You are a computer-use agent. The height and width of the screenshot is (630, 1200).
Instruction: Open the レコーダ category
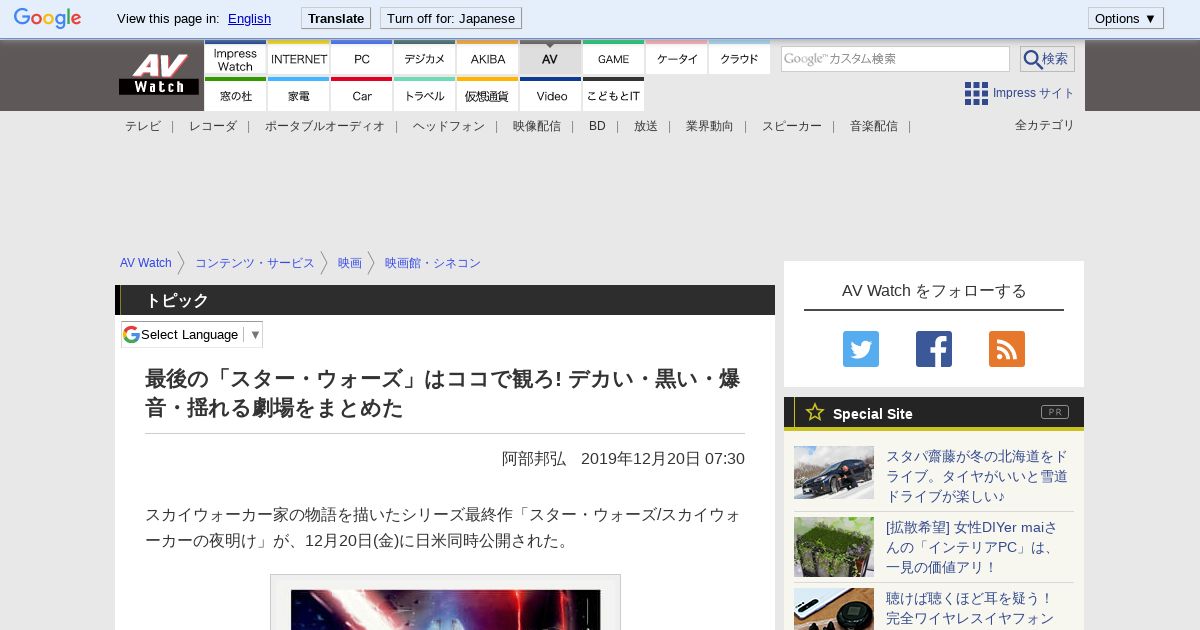click(213, 126)
